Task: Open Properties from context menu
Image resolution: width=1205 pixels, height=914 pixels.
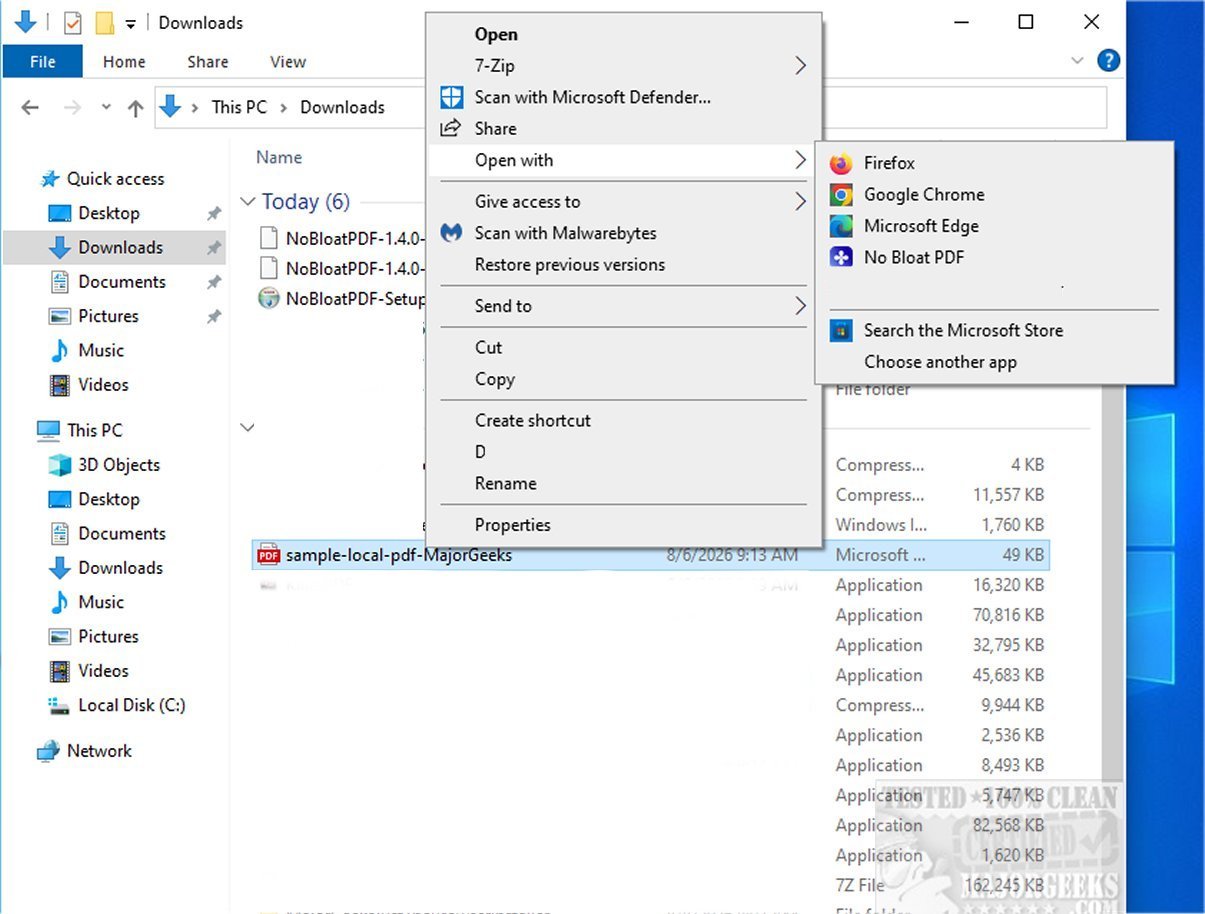Action: pos(513,525)
